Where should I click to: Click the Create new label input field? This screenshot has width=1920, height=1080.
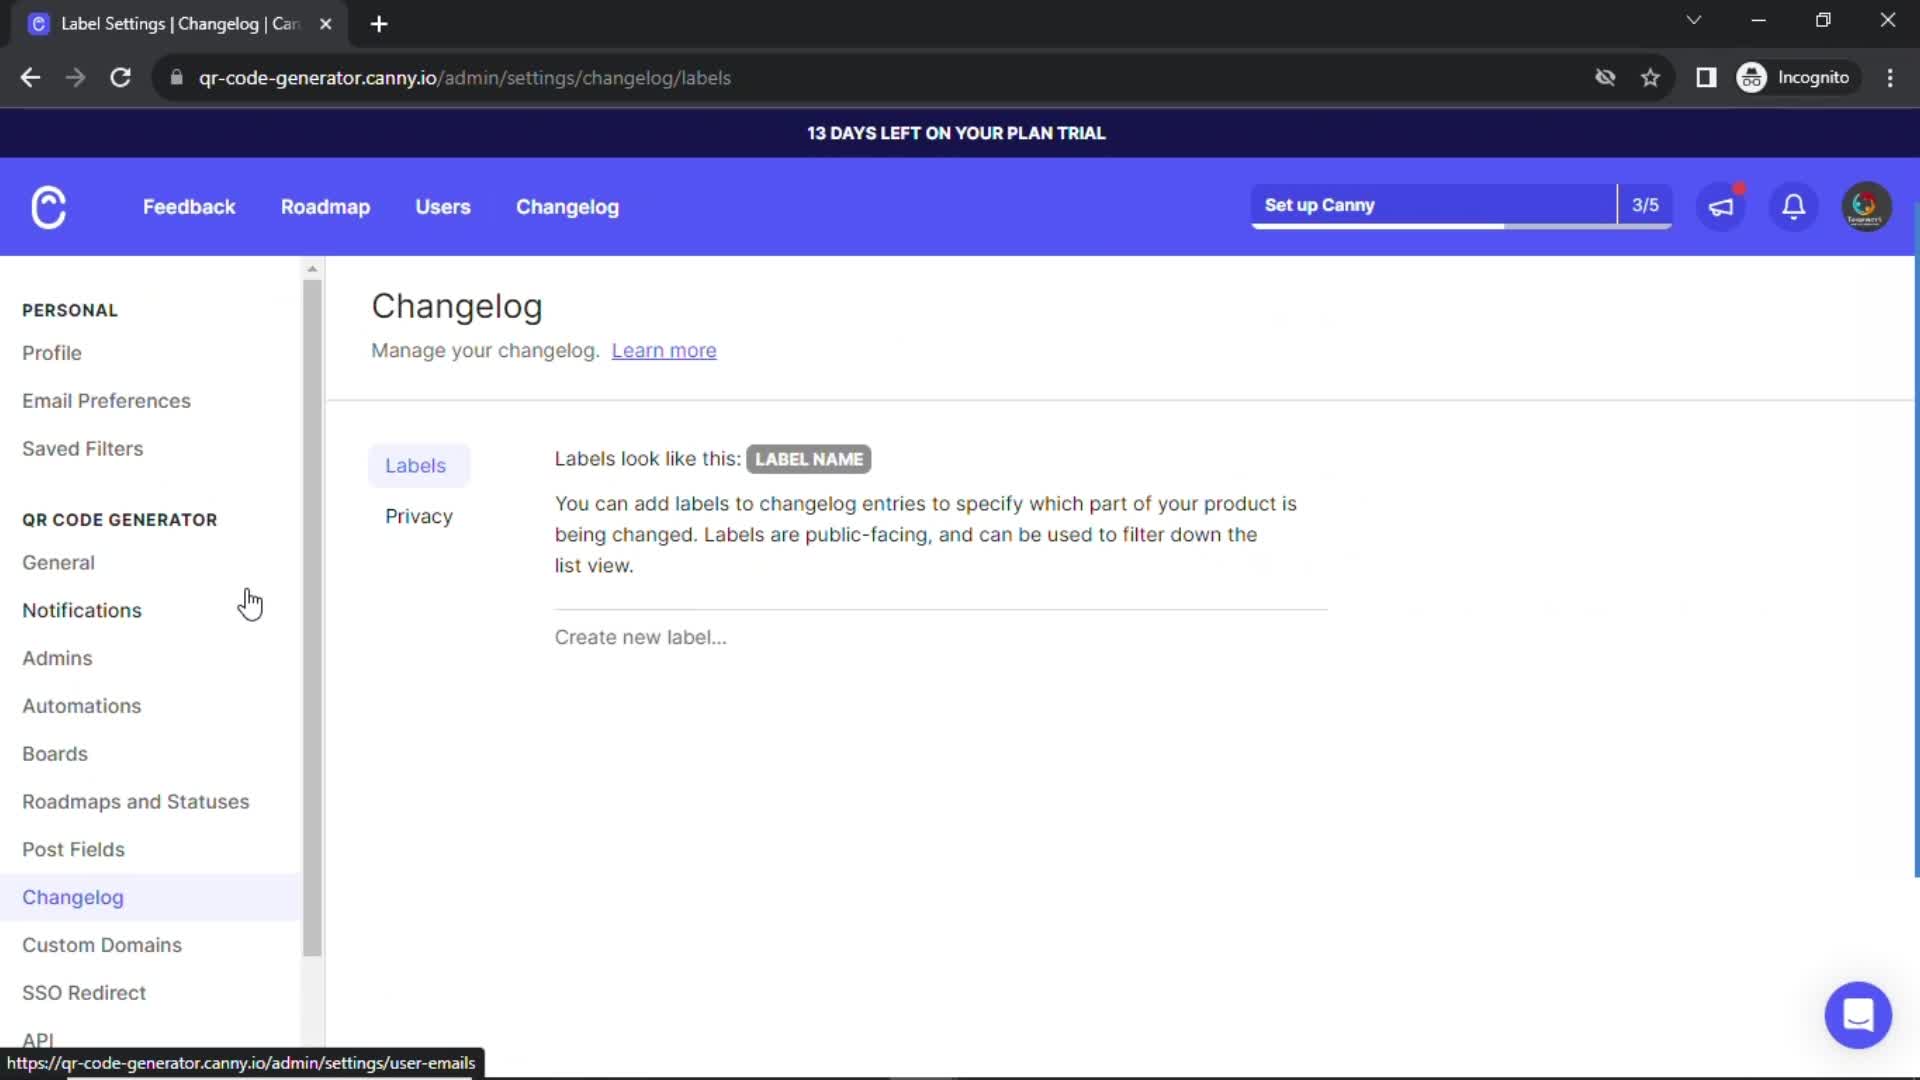click(x=642, y=637)
